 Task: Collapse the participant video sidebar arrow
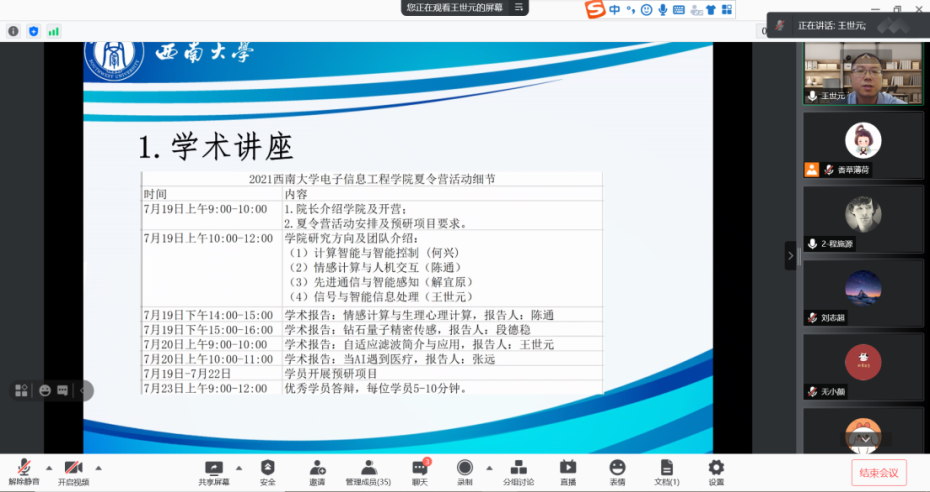coord(791,255)
